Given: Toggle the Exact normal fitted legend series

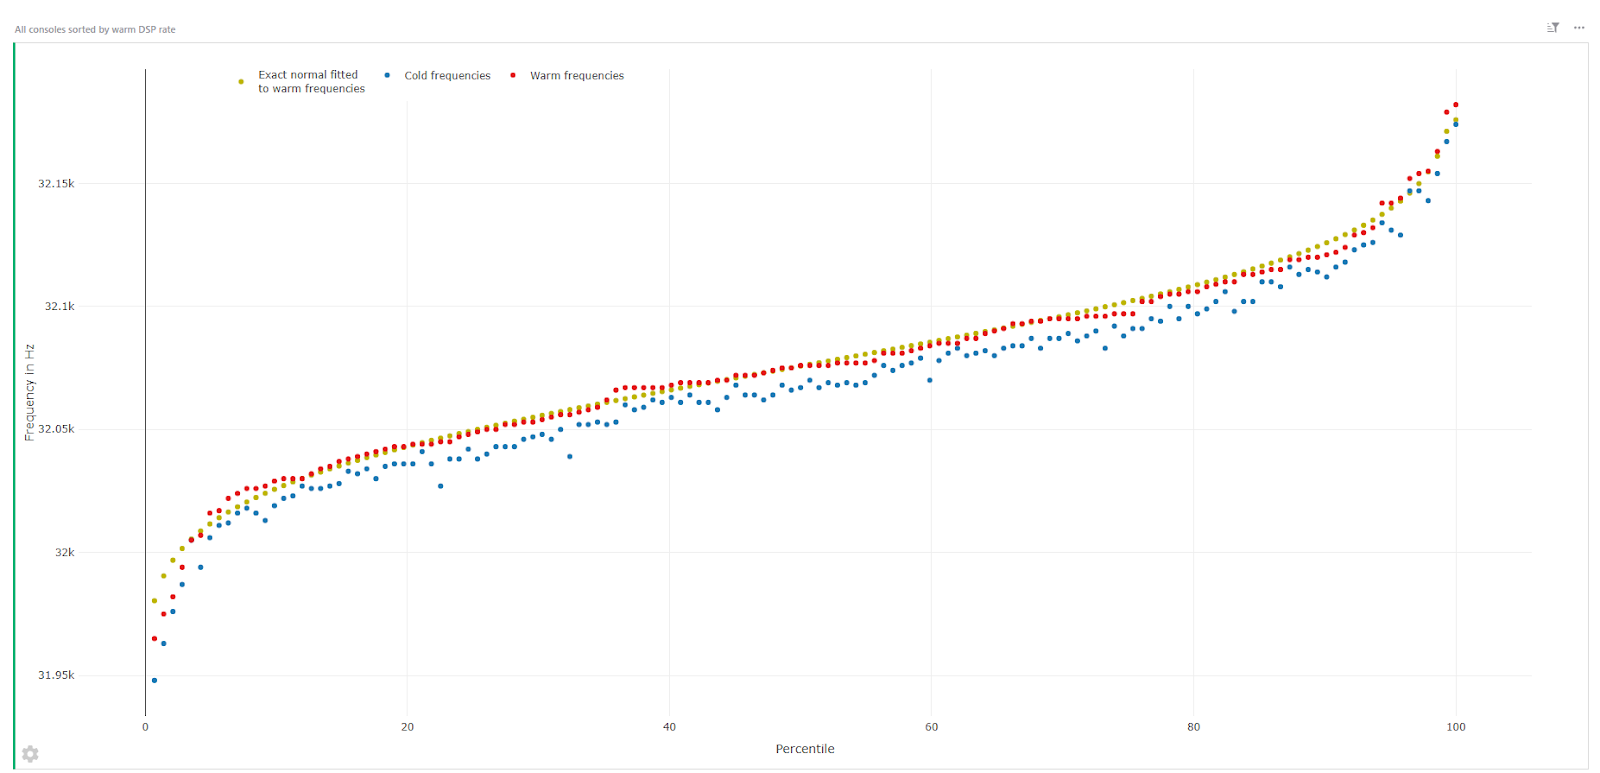Looking at the screenshot, I should pos(311,82).
